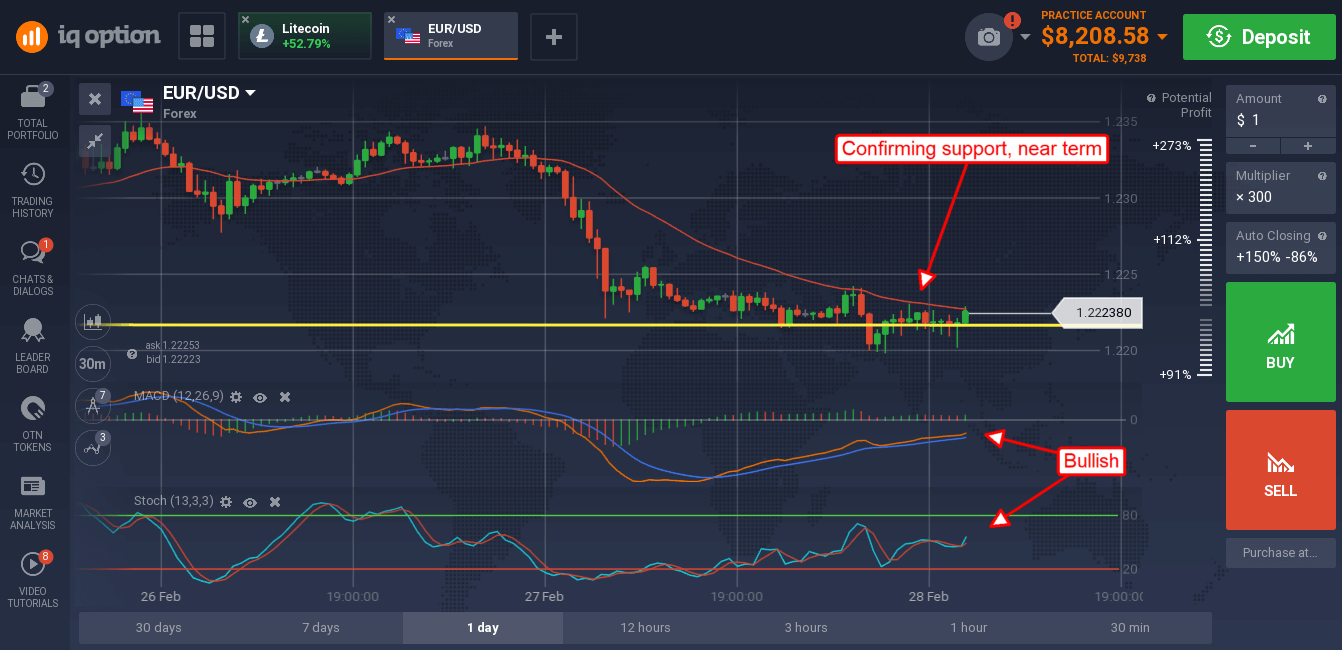
Task: Click the current price label 1.222380
Action: tap(1098, 313)
